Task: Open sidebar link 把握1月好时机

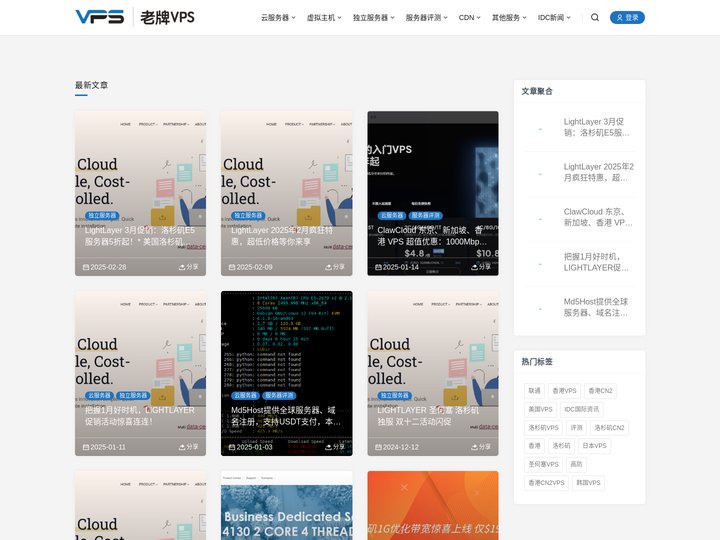Action: point(596,262)
